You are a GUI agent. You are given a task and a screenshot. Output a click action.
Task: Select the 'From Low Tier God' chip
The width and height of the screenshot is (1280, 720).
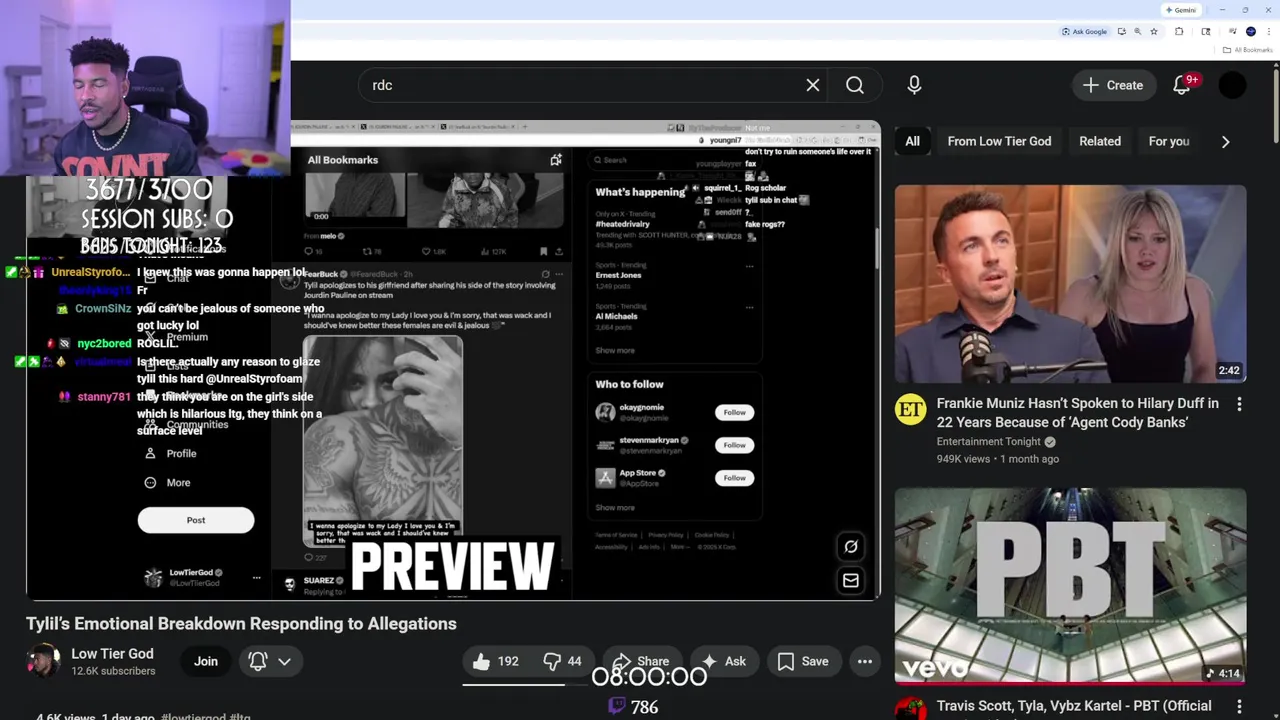(999, 141)
